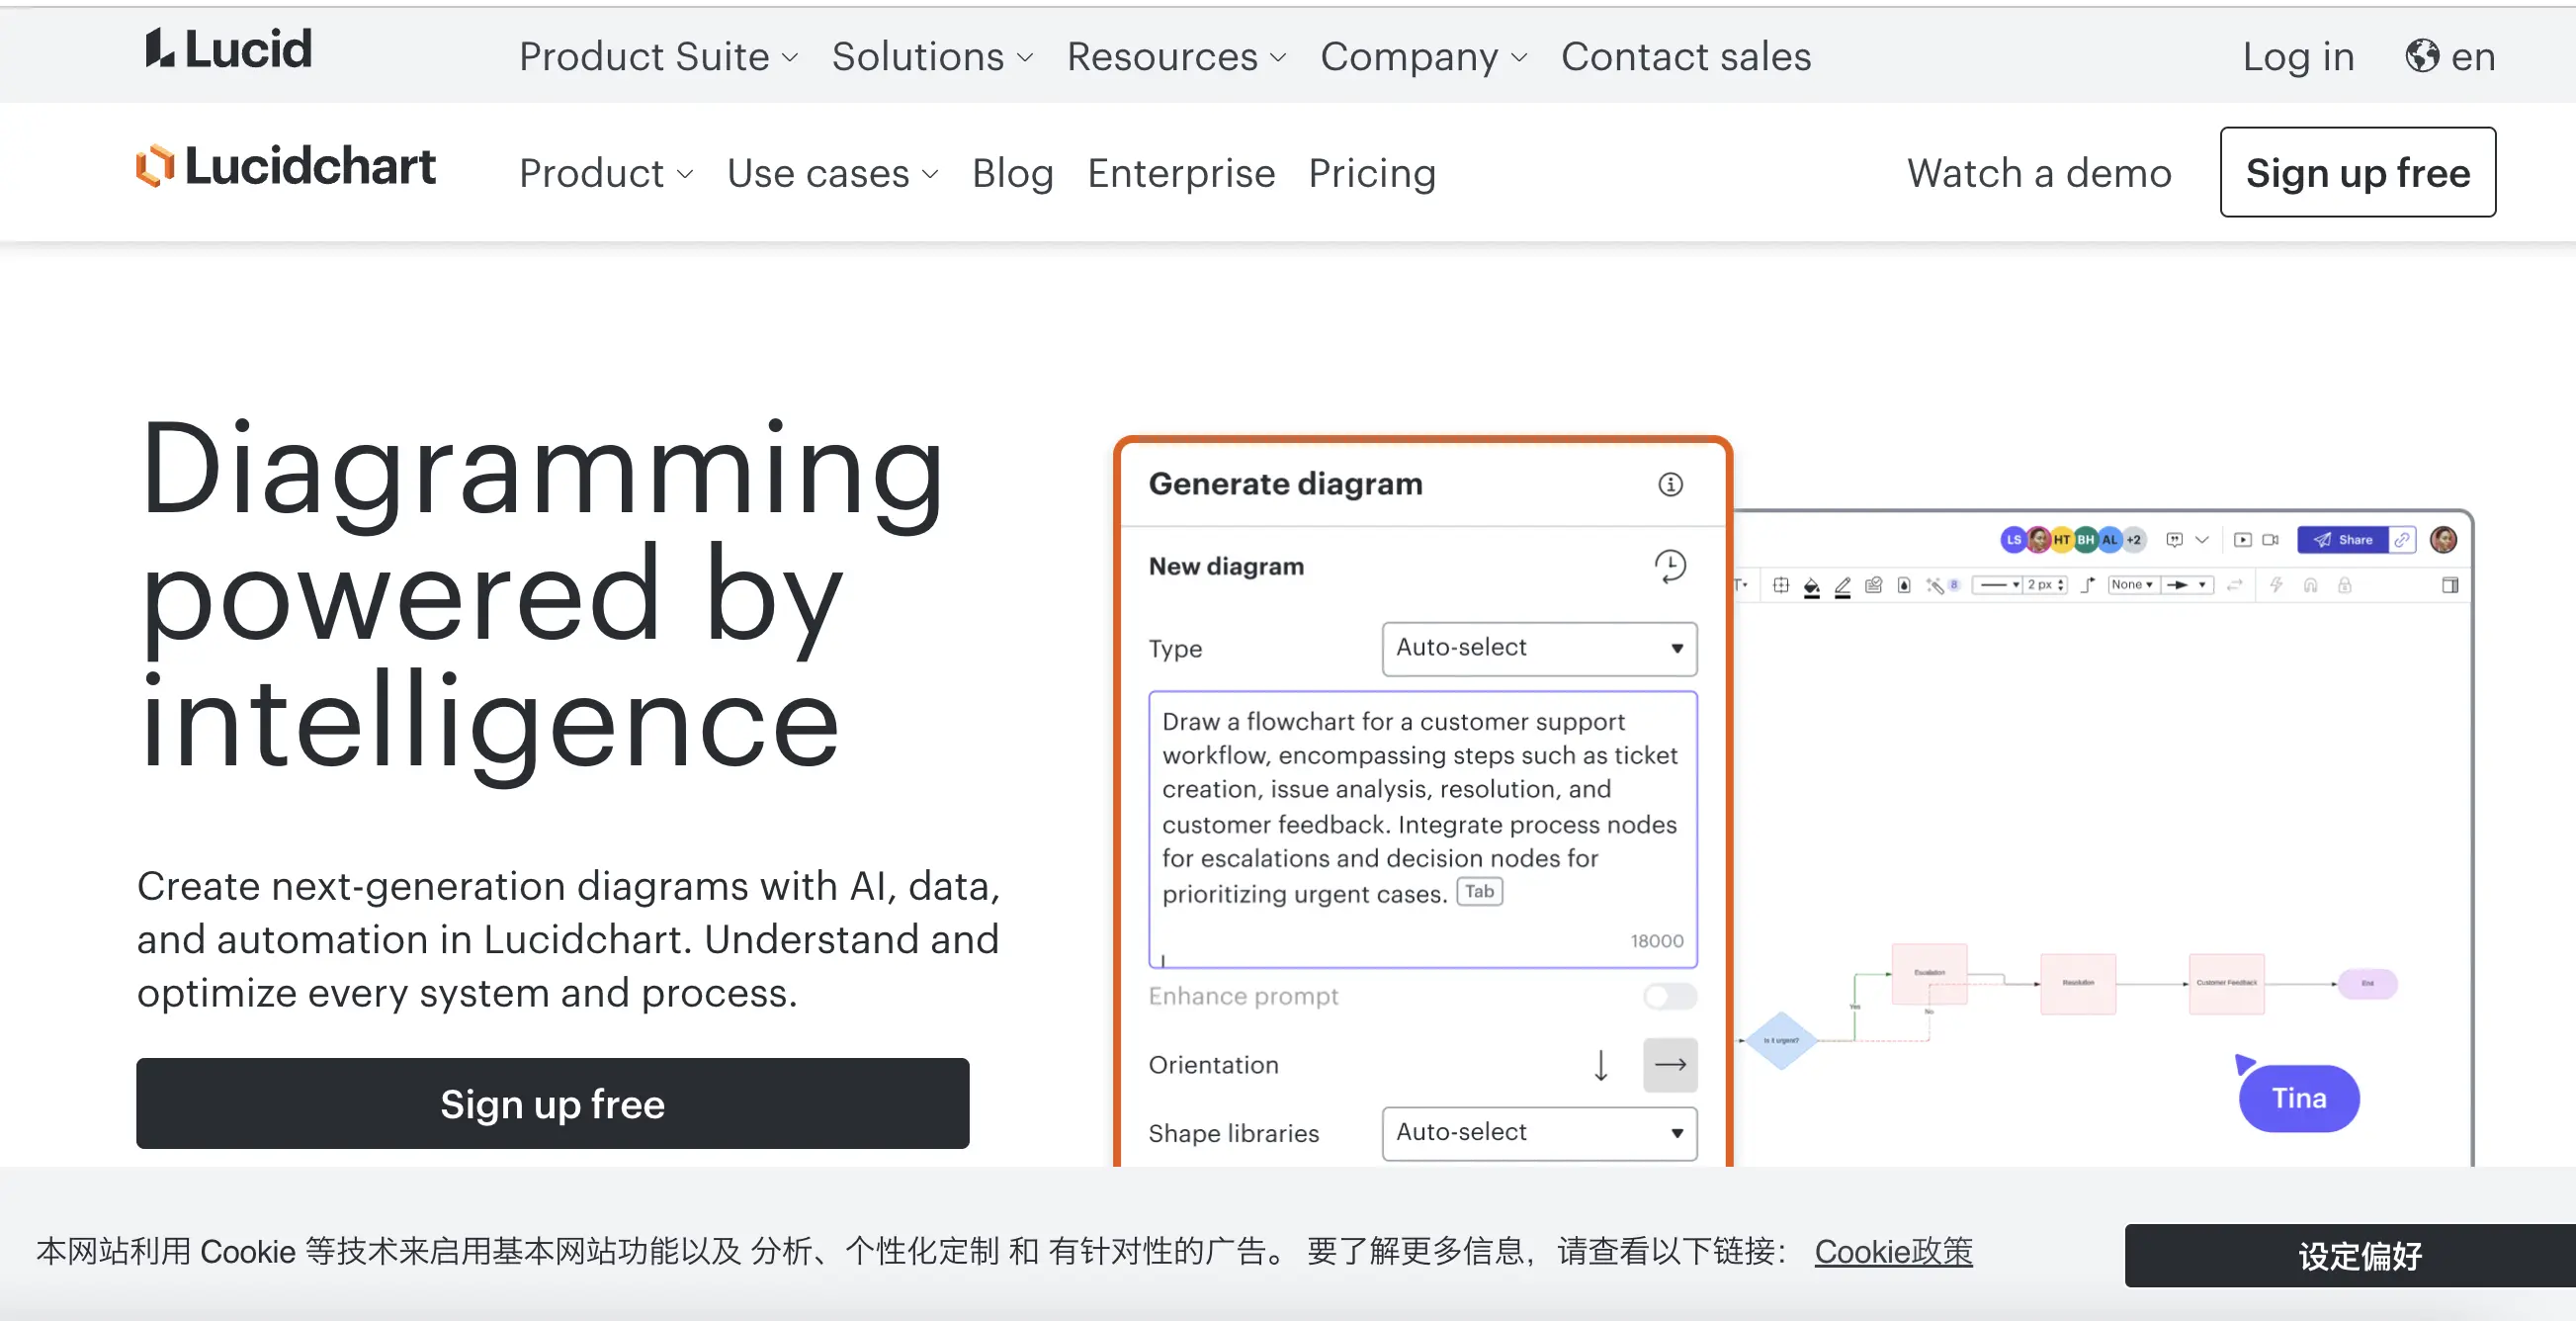Click the video camera icon
This screenshot has width=2576, height=1321.
coord(2271,540)
